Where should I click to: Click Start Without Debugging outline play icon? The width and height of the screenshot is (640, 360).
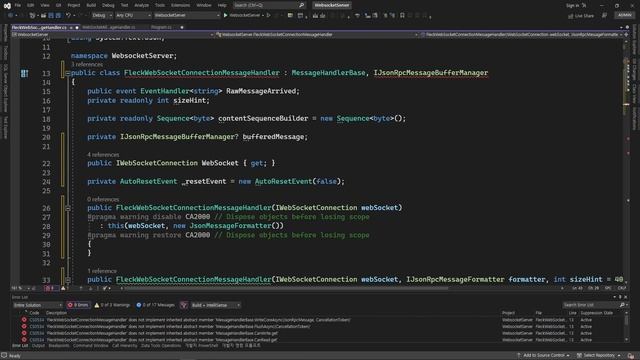[269, 16]
